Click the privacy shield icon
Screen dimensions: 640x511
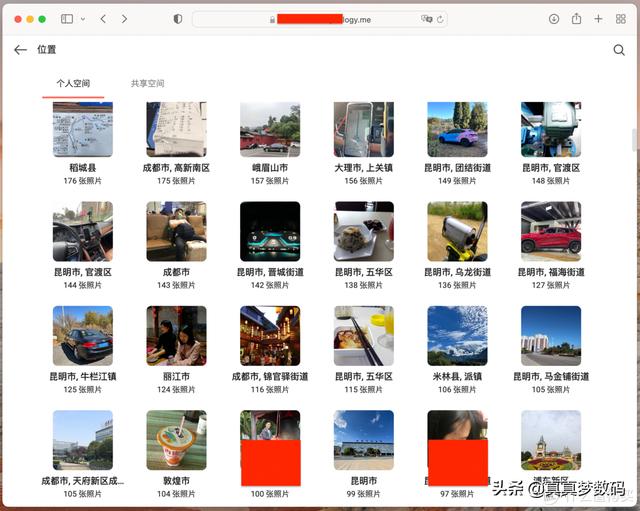[178, 19]
